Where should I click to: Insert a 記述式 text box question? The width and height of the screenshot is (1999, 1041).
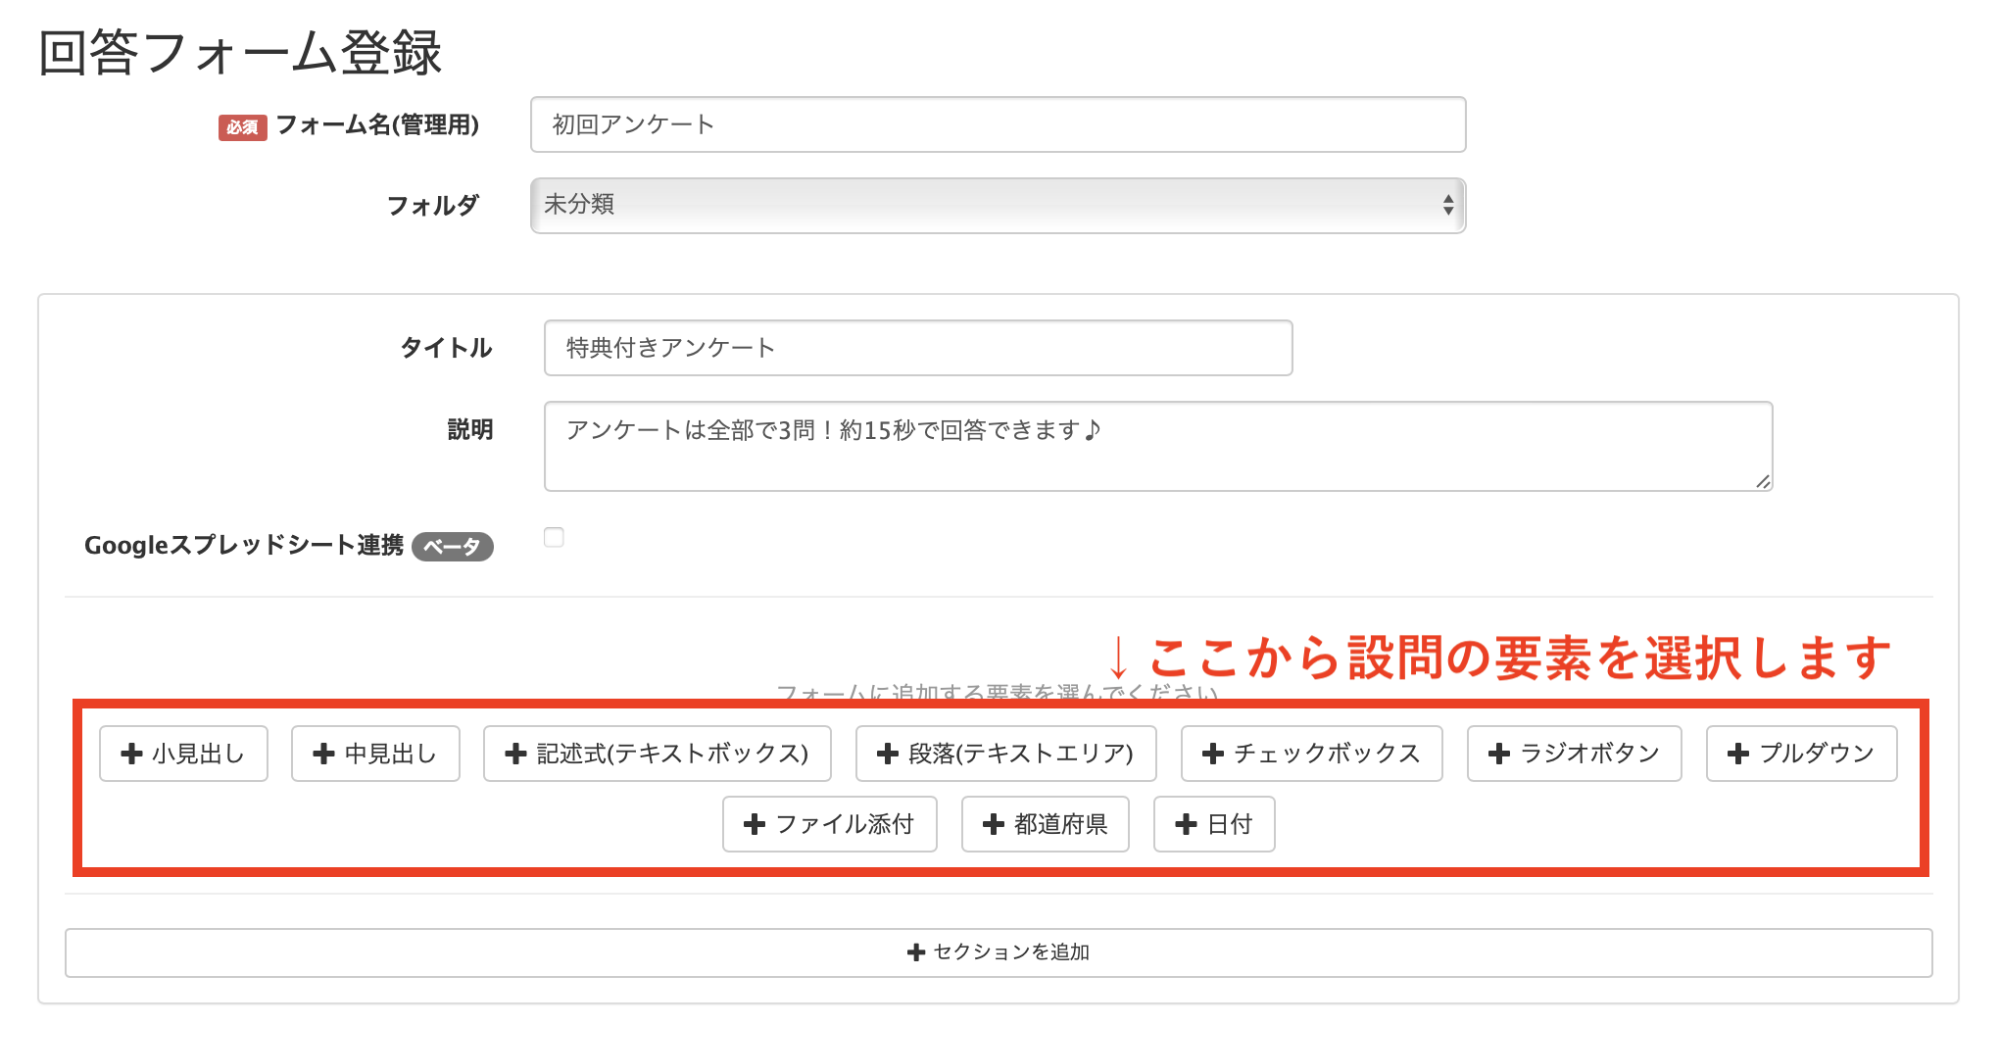pyautogui.click(x=657, y=754)
